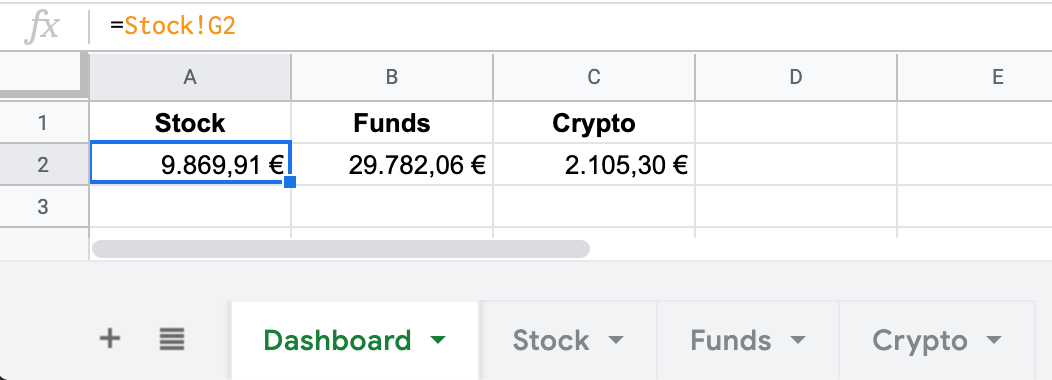Select the cell with 29.782,06 €
This screenshot has height=380, width=1052.
392,164
